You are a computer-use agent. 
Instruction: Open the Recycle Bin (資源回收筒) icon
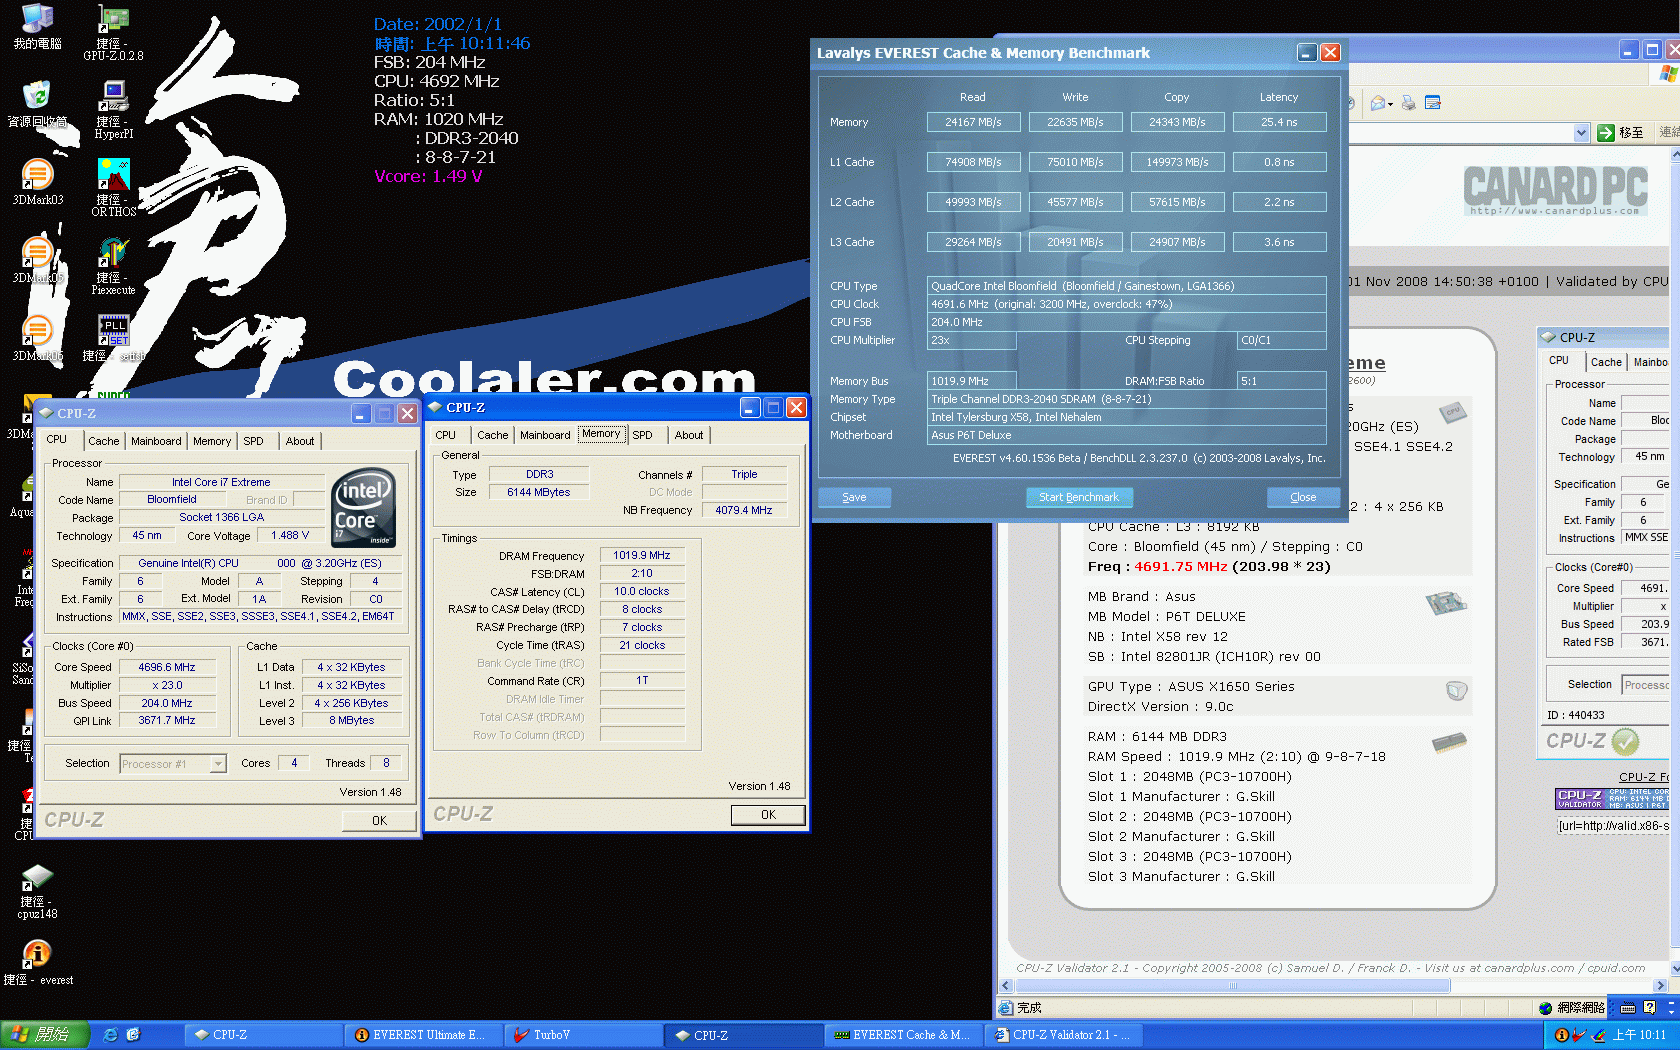[x=37, y=104]
